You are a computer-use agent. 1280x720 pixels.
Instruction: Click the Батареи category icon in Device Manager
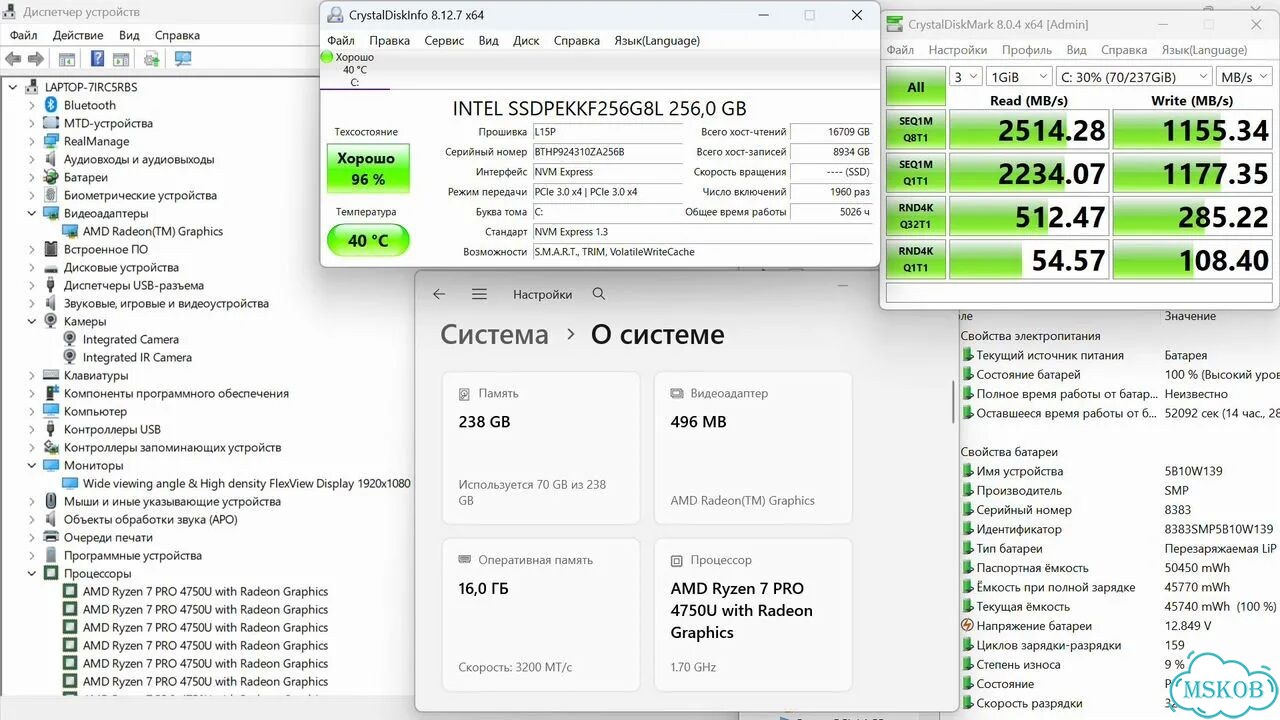51,177
